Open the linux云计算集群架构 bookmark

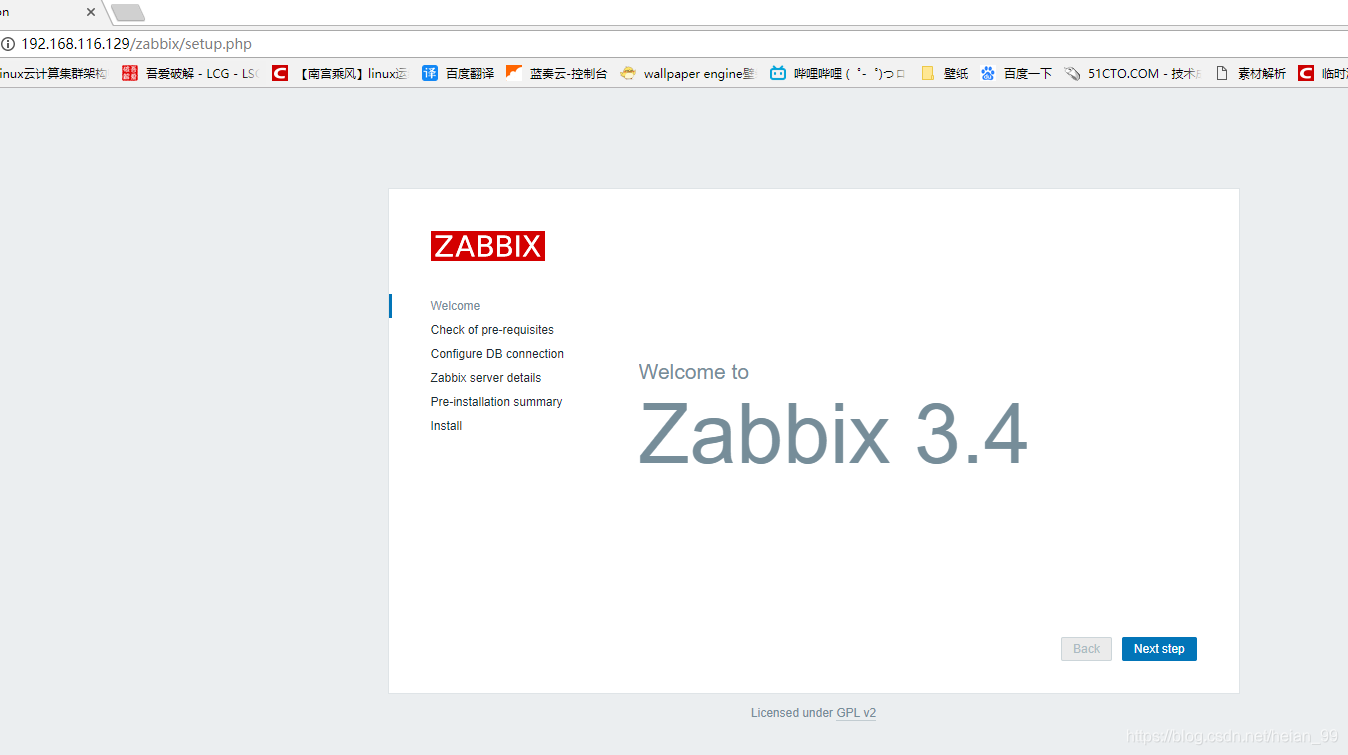tap(54, 73)
